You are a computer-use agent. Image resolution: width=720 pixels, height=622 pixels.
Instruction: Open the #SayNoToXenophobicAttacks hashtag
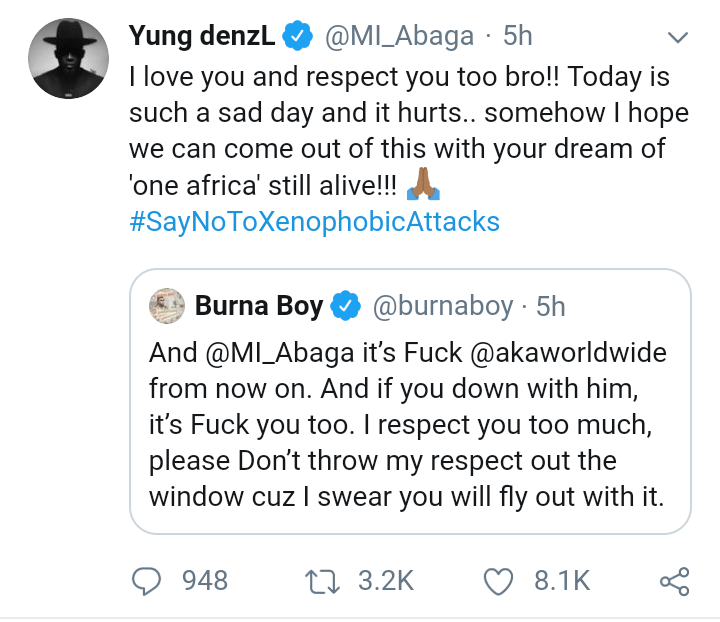(314, 220)
